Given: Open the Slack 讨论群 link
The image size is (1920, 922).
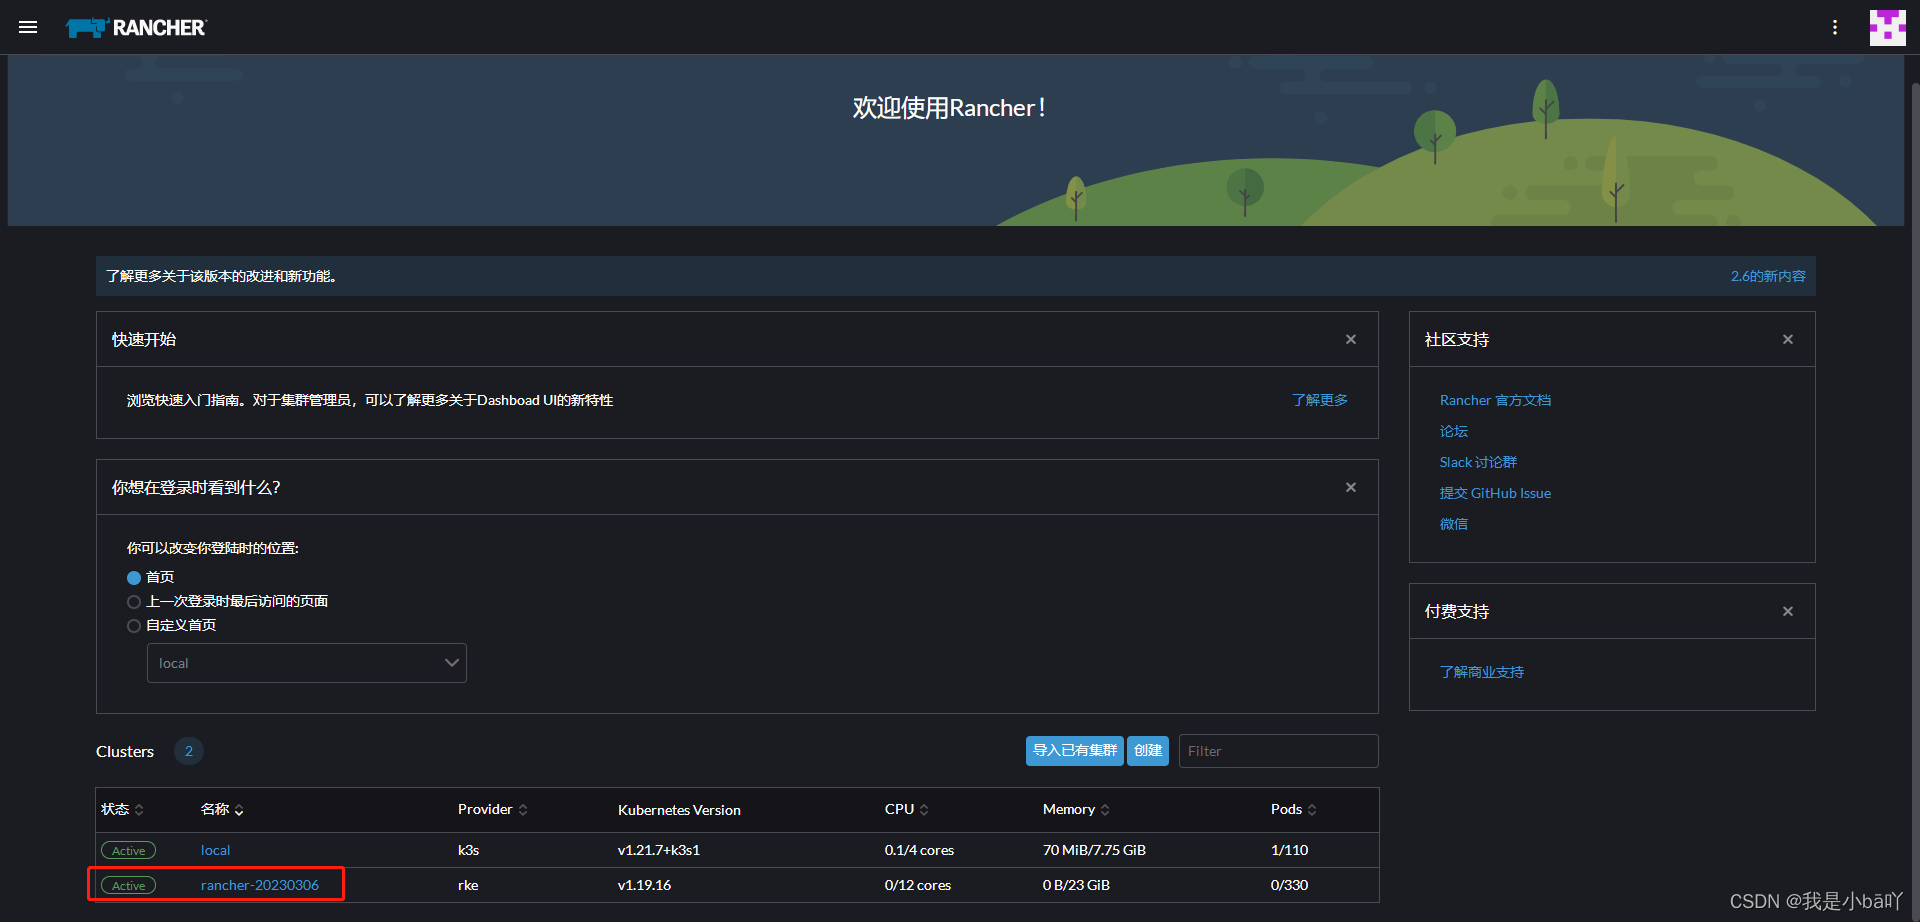Looking at the screenshot, I should point(1478,462).
